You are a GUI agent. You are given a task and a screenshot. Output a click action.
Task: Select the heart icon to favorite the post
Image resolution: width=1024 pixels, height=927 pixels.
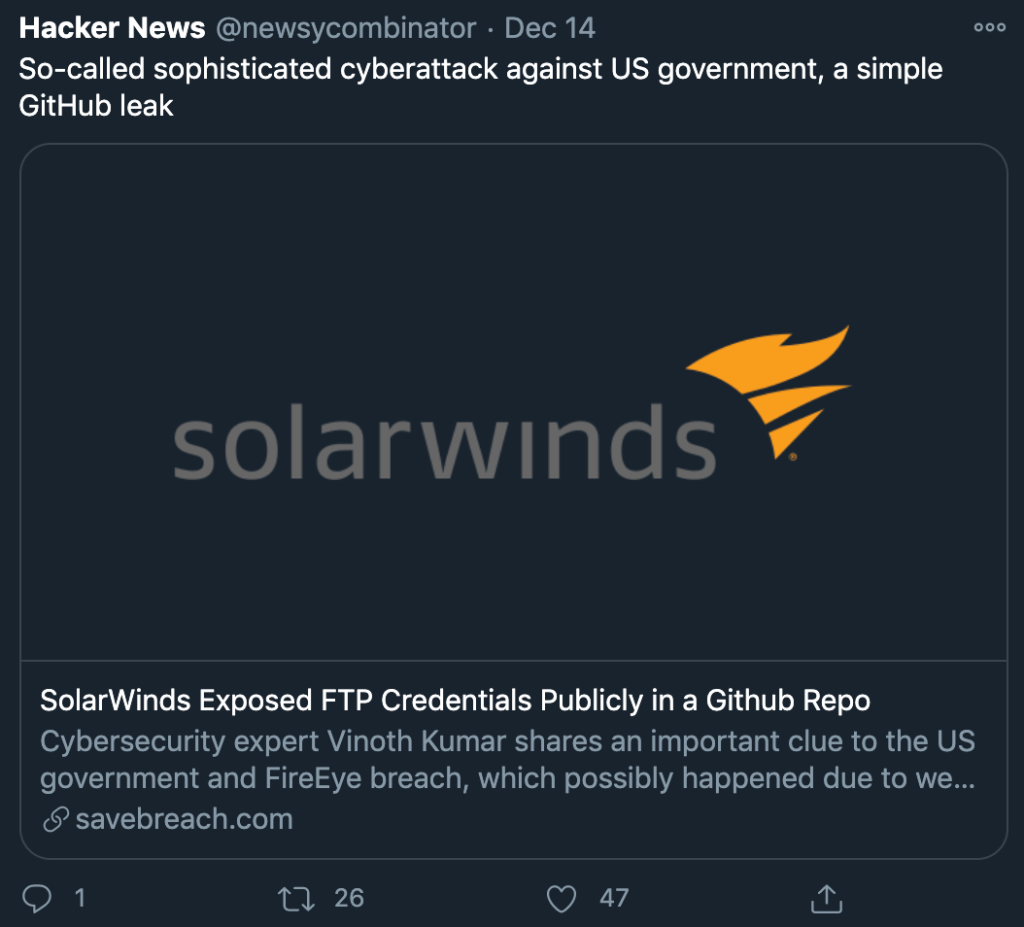click(560, 899)
